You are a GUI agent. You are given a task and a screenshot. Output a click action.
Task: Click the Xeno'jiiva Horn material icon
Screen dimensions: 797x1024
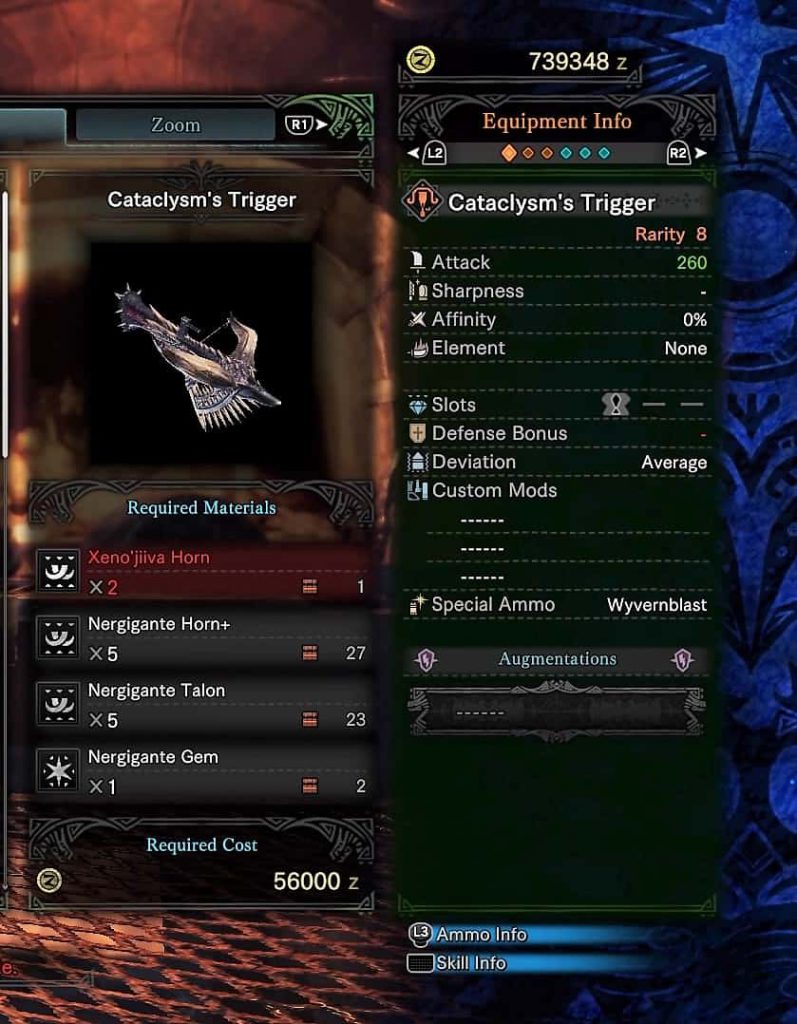pos(57,571)
